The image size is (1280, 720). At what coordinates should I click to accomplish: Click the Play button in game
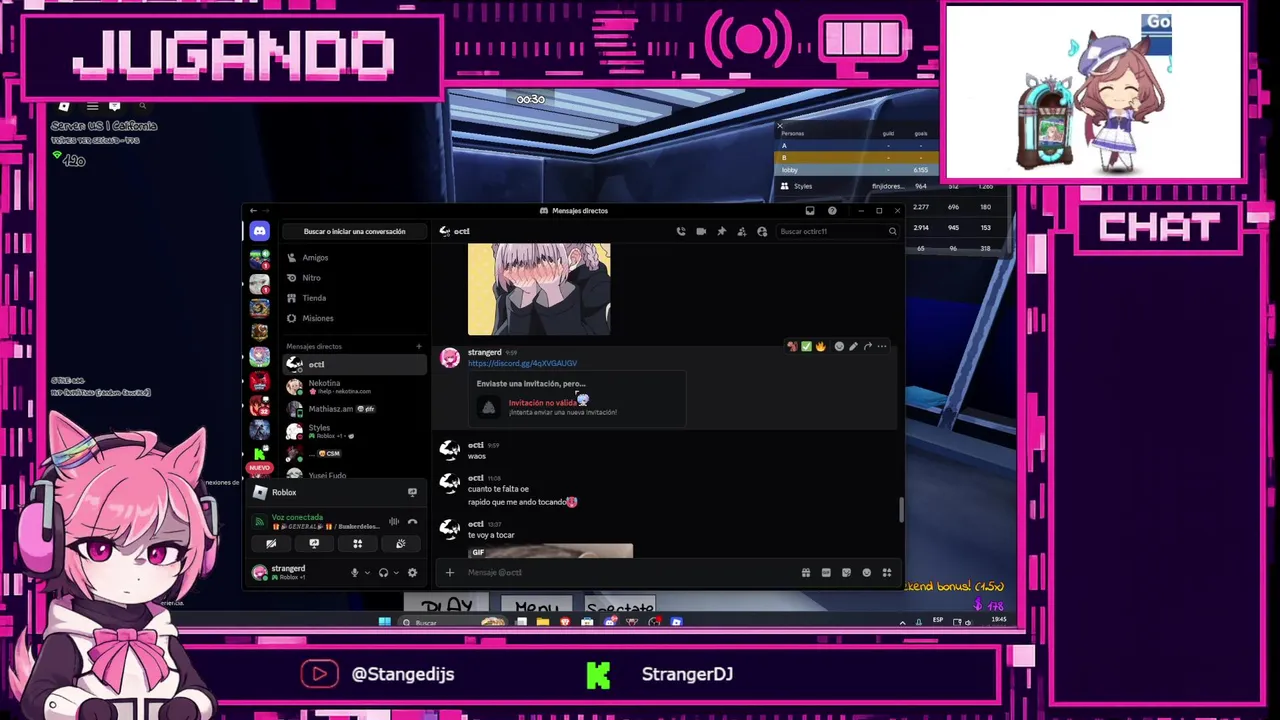point(446,603)
